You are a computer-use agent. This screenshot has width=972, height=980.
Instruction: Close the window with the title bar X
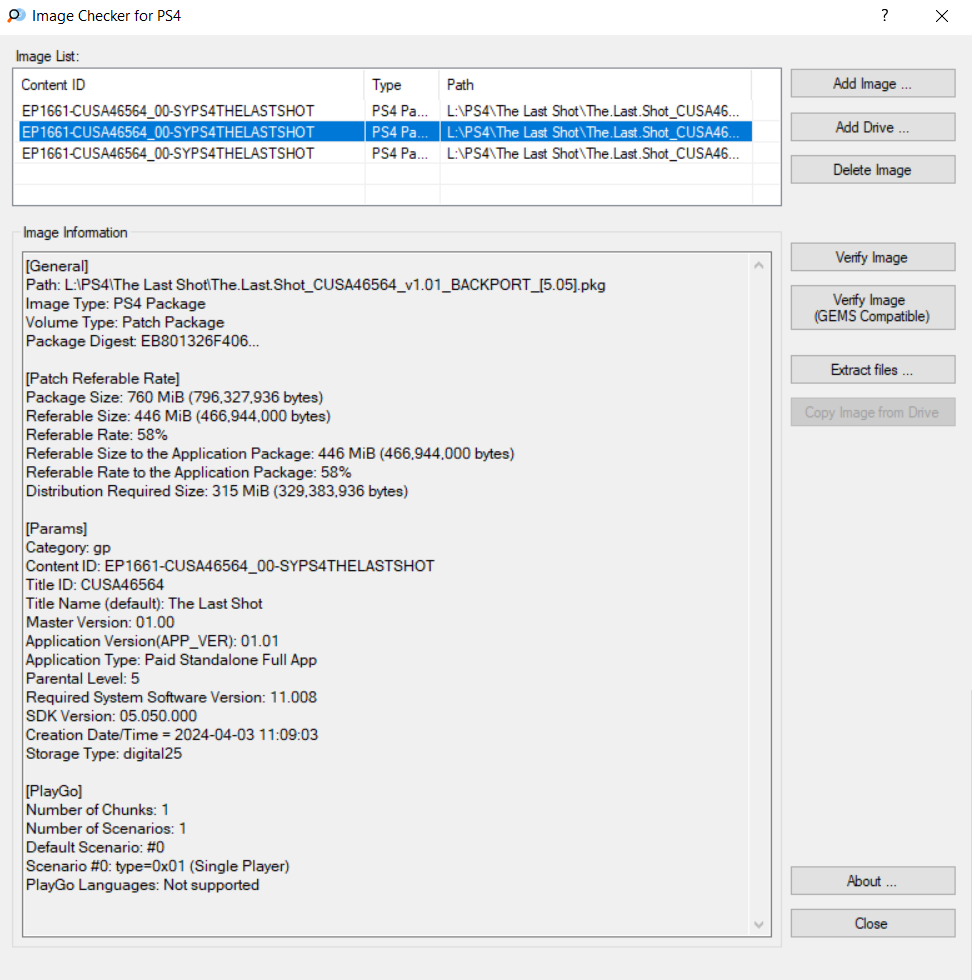click(941, 16)
